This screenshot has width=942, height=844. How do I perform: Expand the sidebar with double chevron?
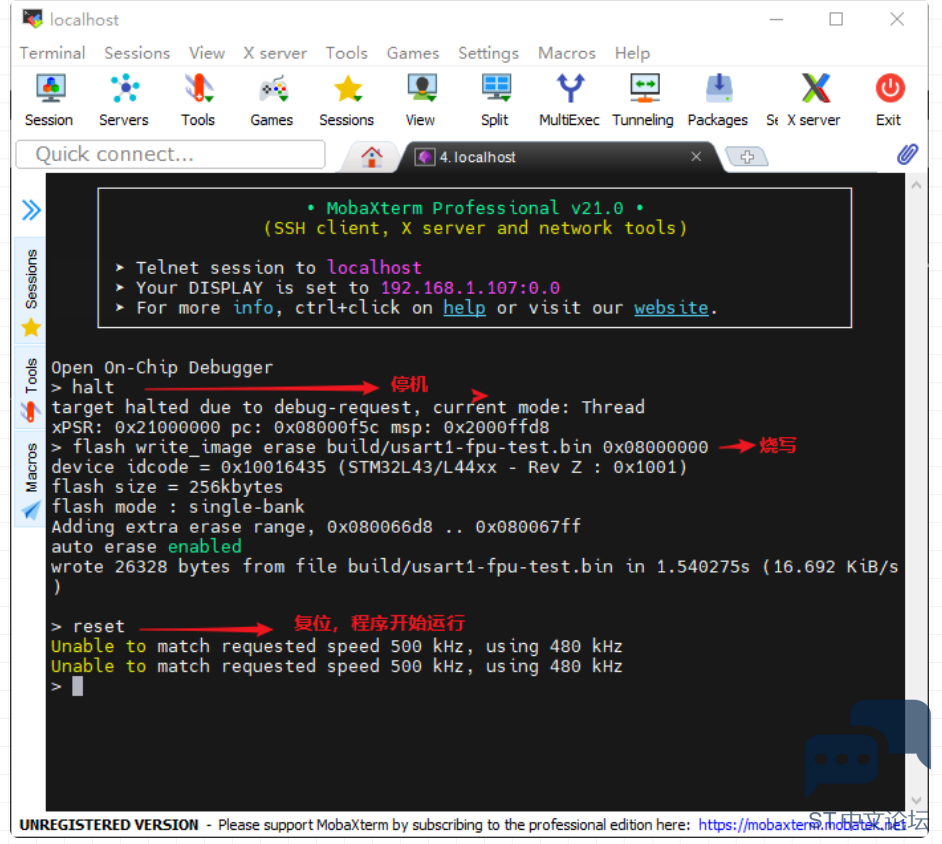(31, 210)
